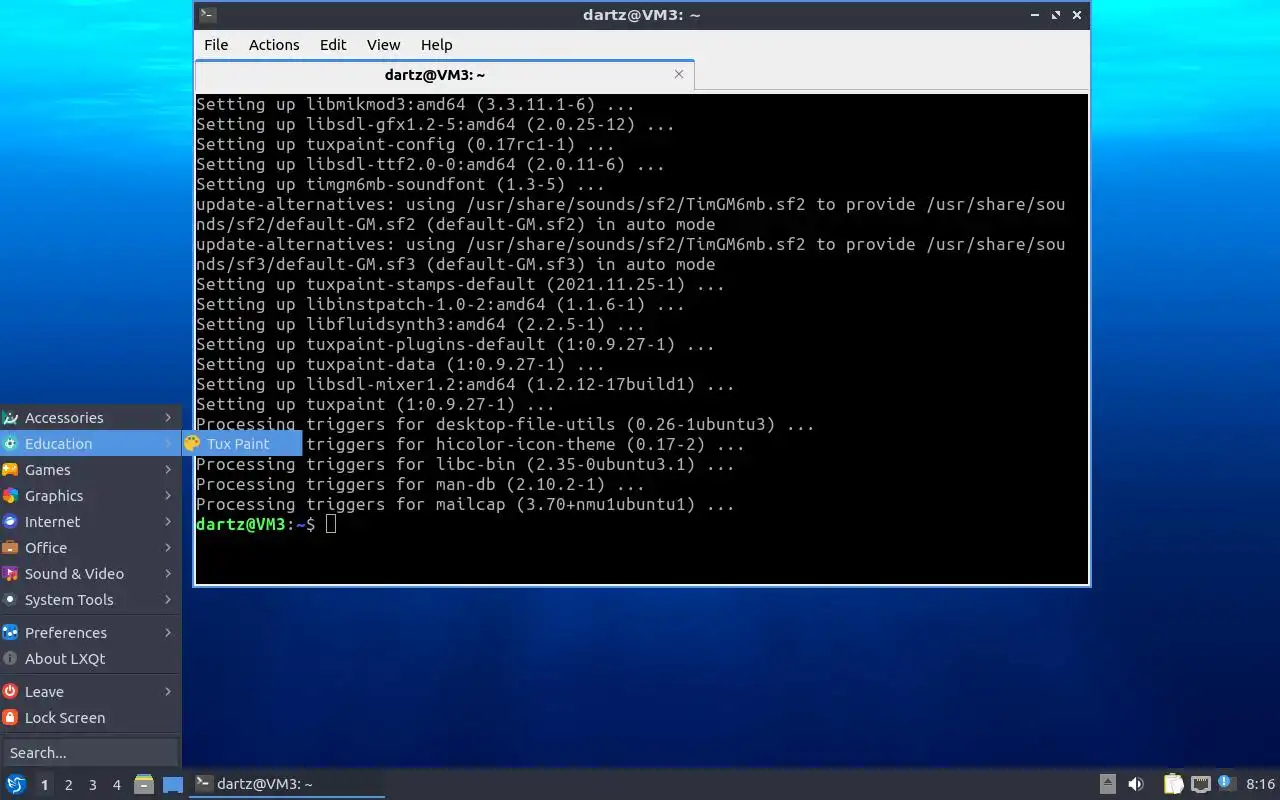Click the wired network tray icon
This screenshot has height=800, width=1280.
point(1201,784)
